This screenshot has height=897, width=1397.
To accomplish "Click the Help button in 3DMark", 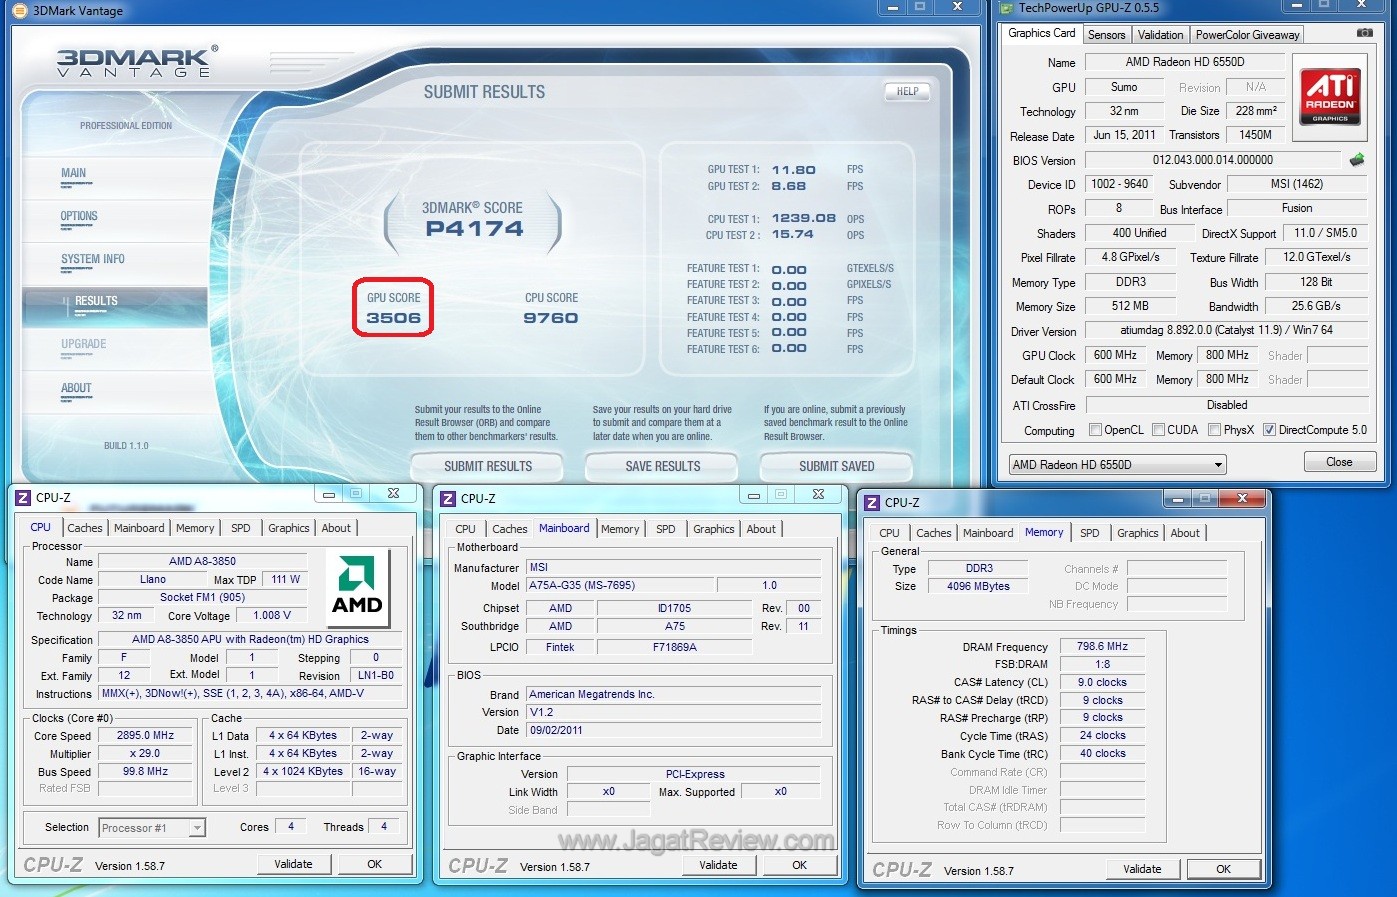I will tap(907, 92).
